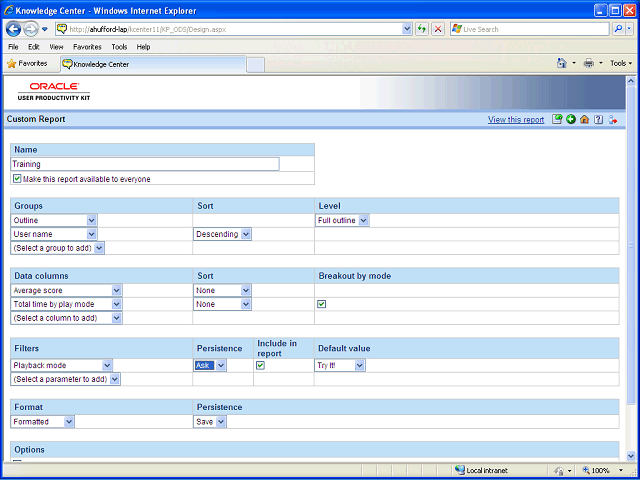Open the Favorites menu in menu bar
Image resolution: width=640 pixels, height=480 pixels.
pyautogui.click(x=87, y=47)
